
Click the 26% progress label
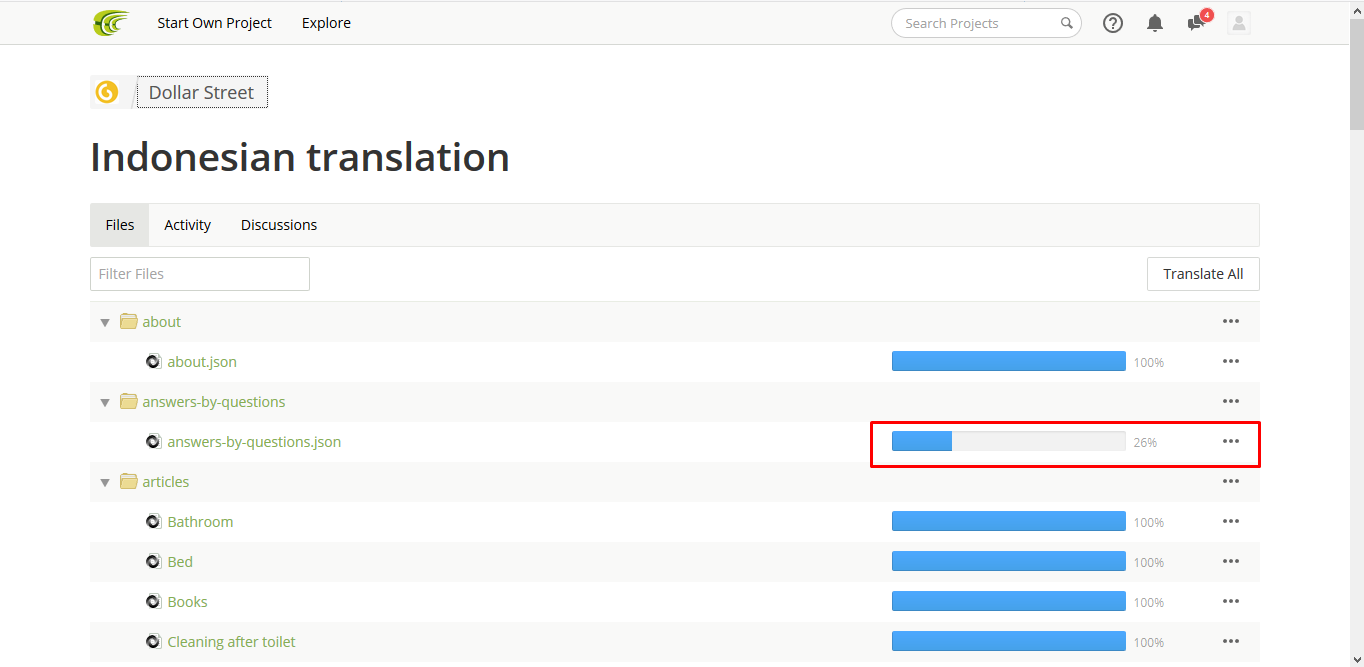click(1145, 442)
